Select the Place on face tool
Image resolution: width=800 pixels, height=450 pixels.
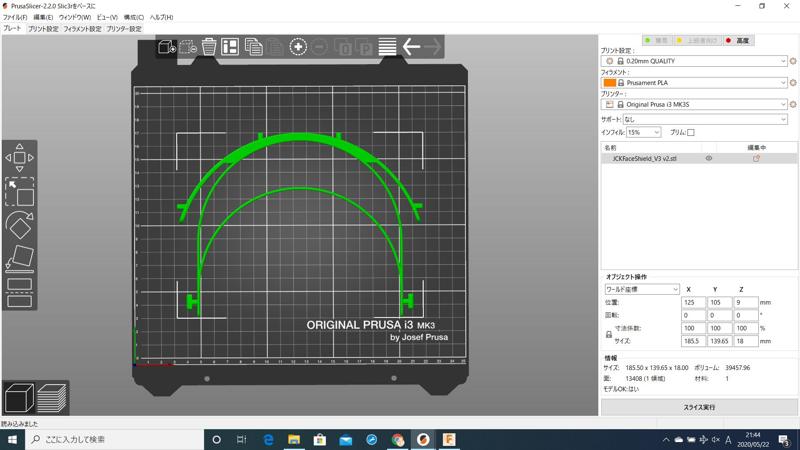point(19,258)
